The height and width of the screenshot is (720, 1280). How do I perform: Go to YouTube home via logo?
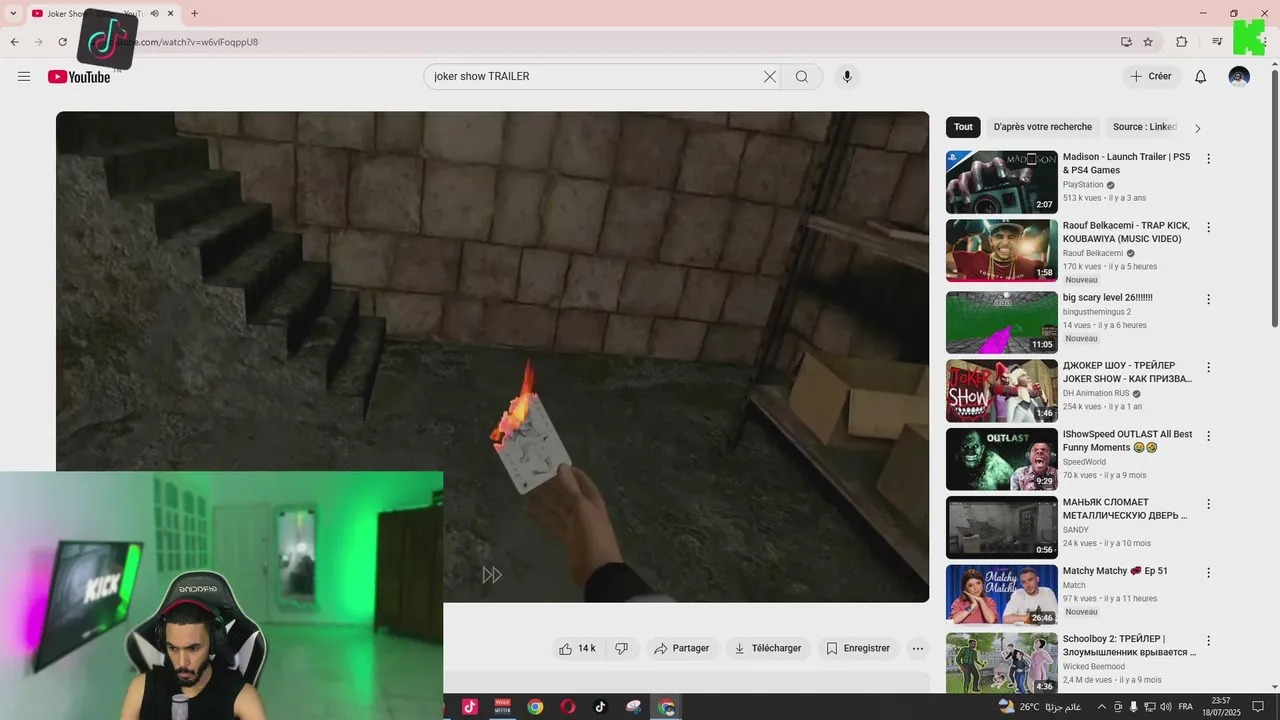pyautogui.click(x=79, y=77)
